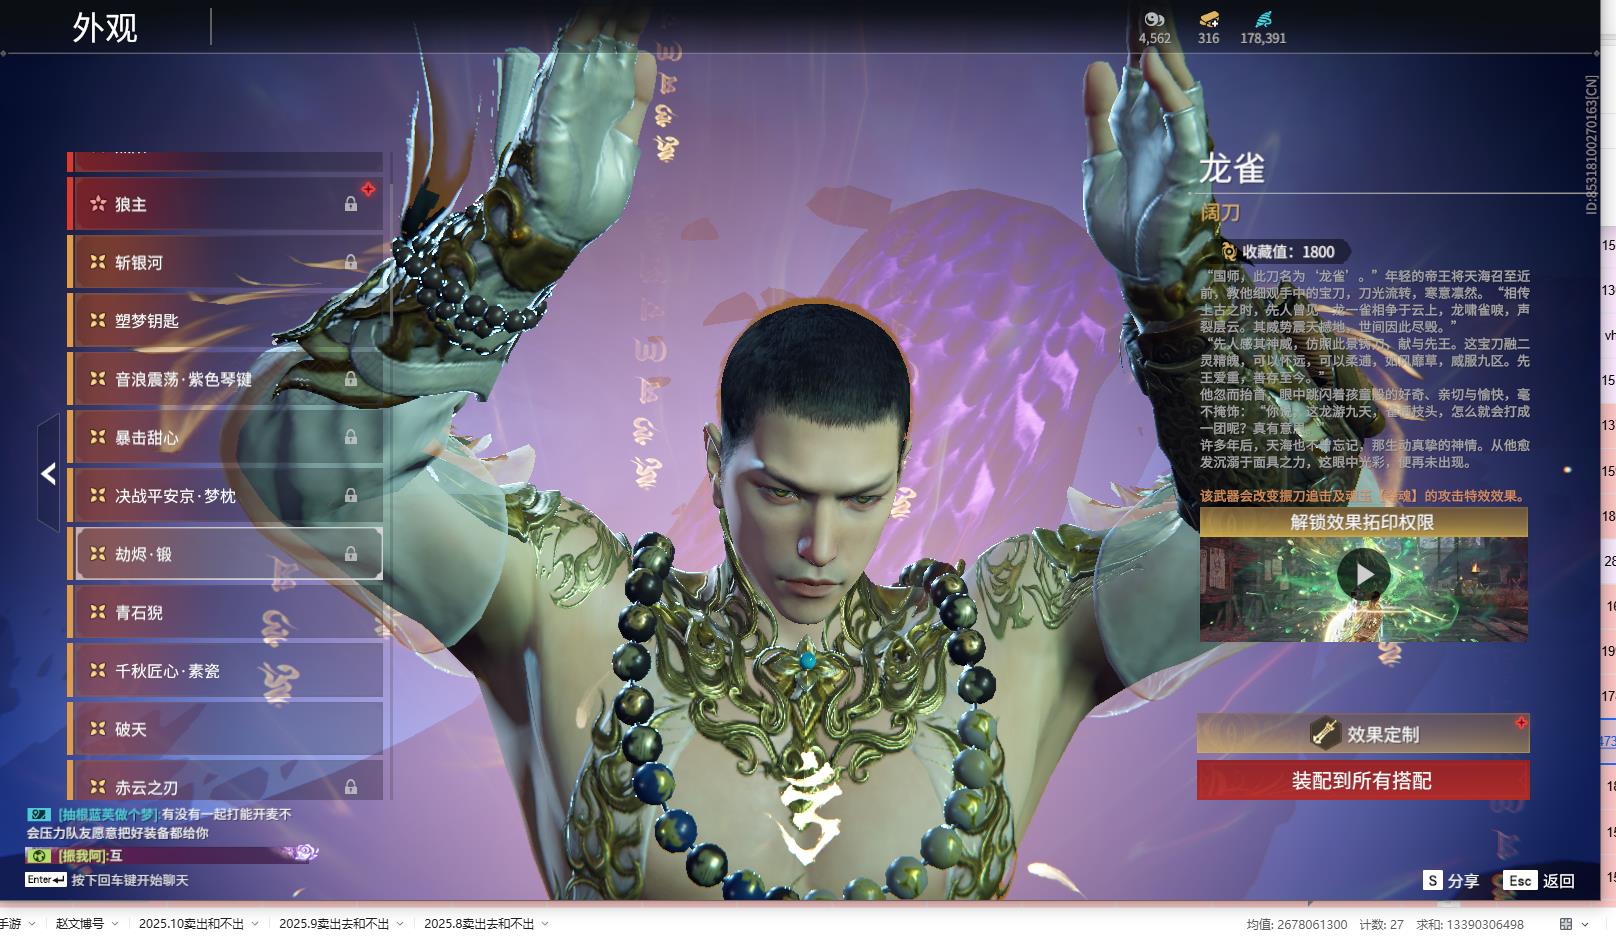Click the lock icon on 斩银河
This screenshot has height=939, width=1616.
click(351, 262)
